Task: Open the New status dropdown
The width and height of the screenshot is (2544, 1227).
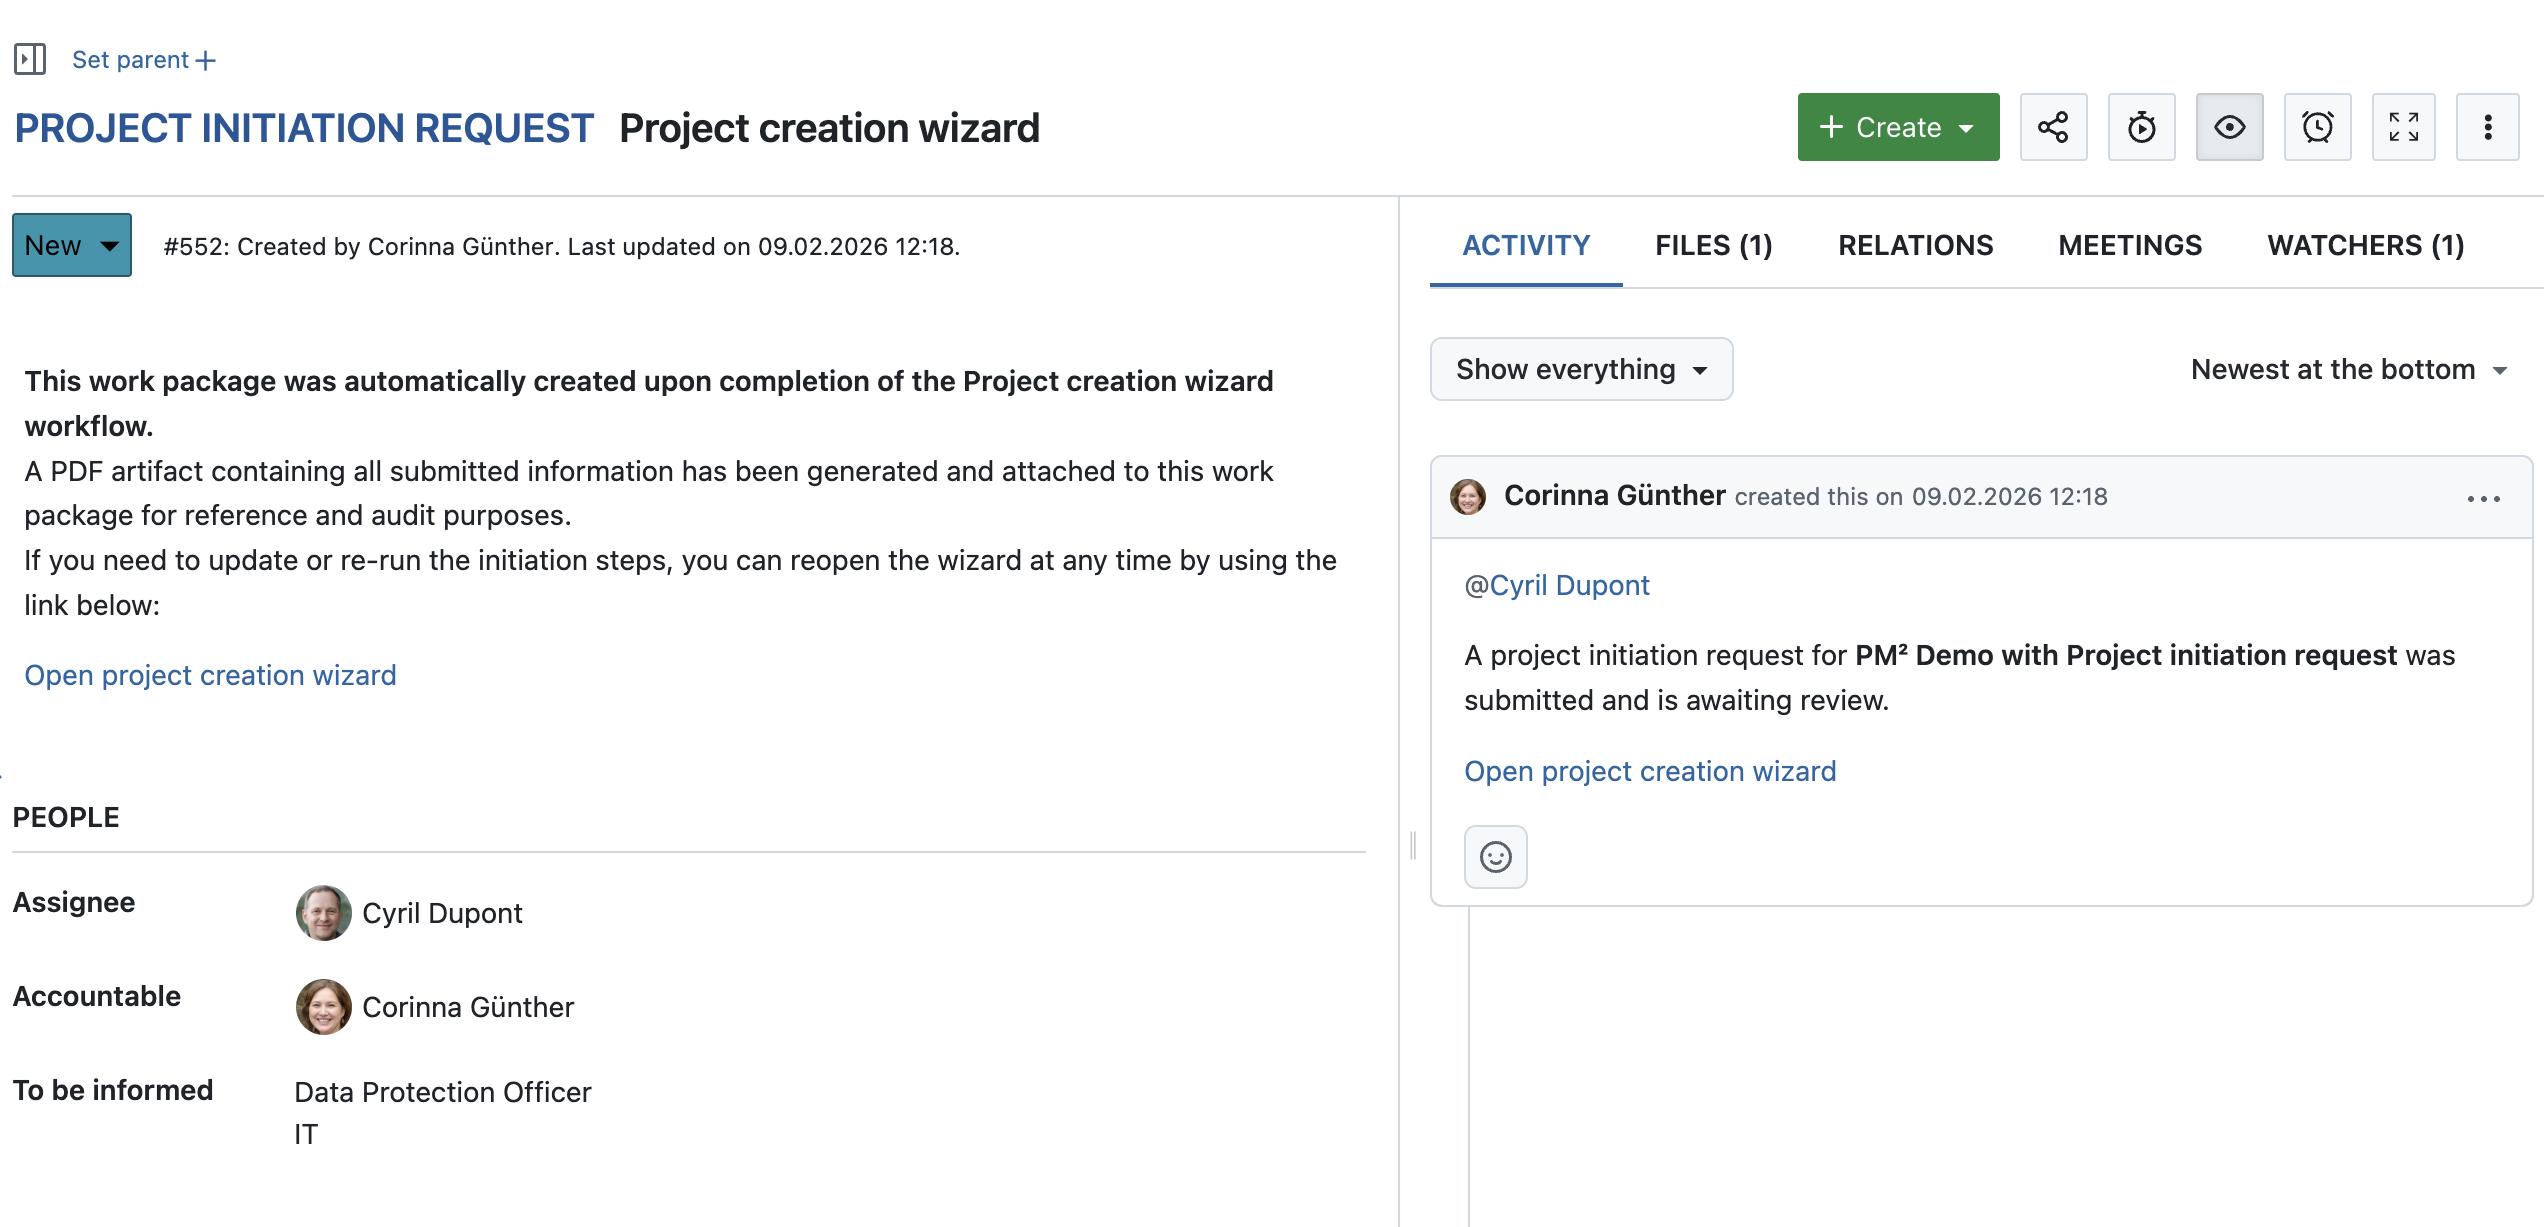Action: point(70,244)
